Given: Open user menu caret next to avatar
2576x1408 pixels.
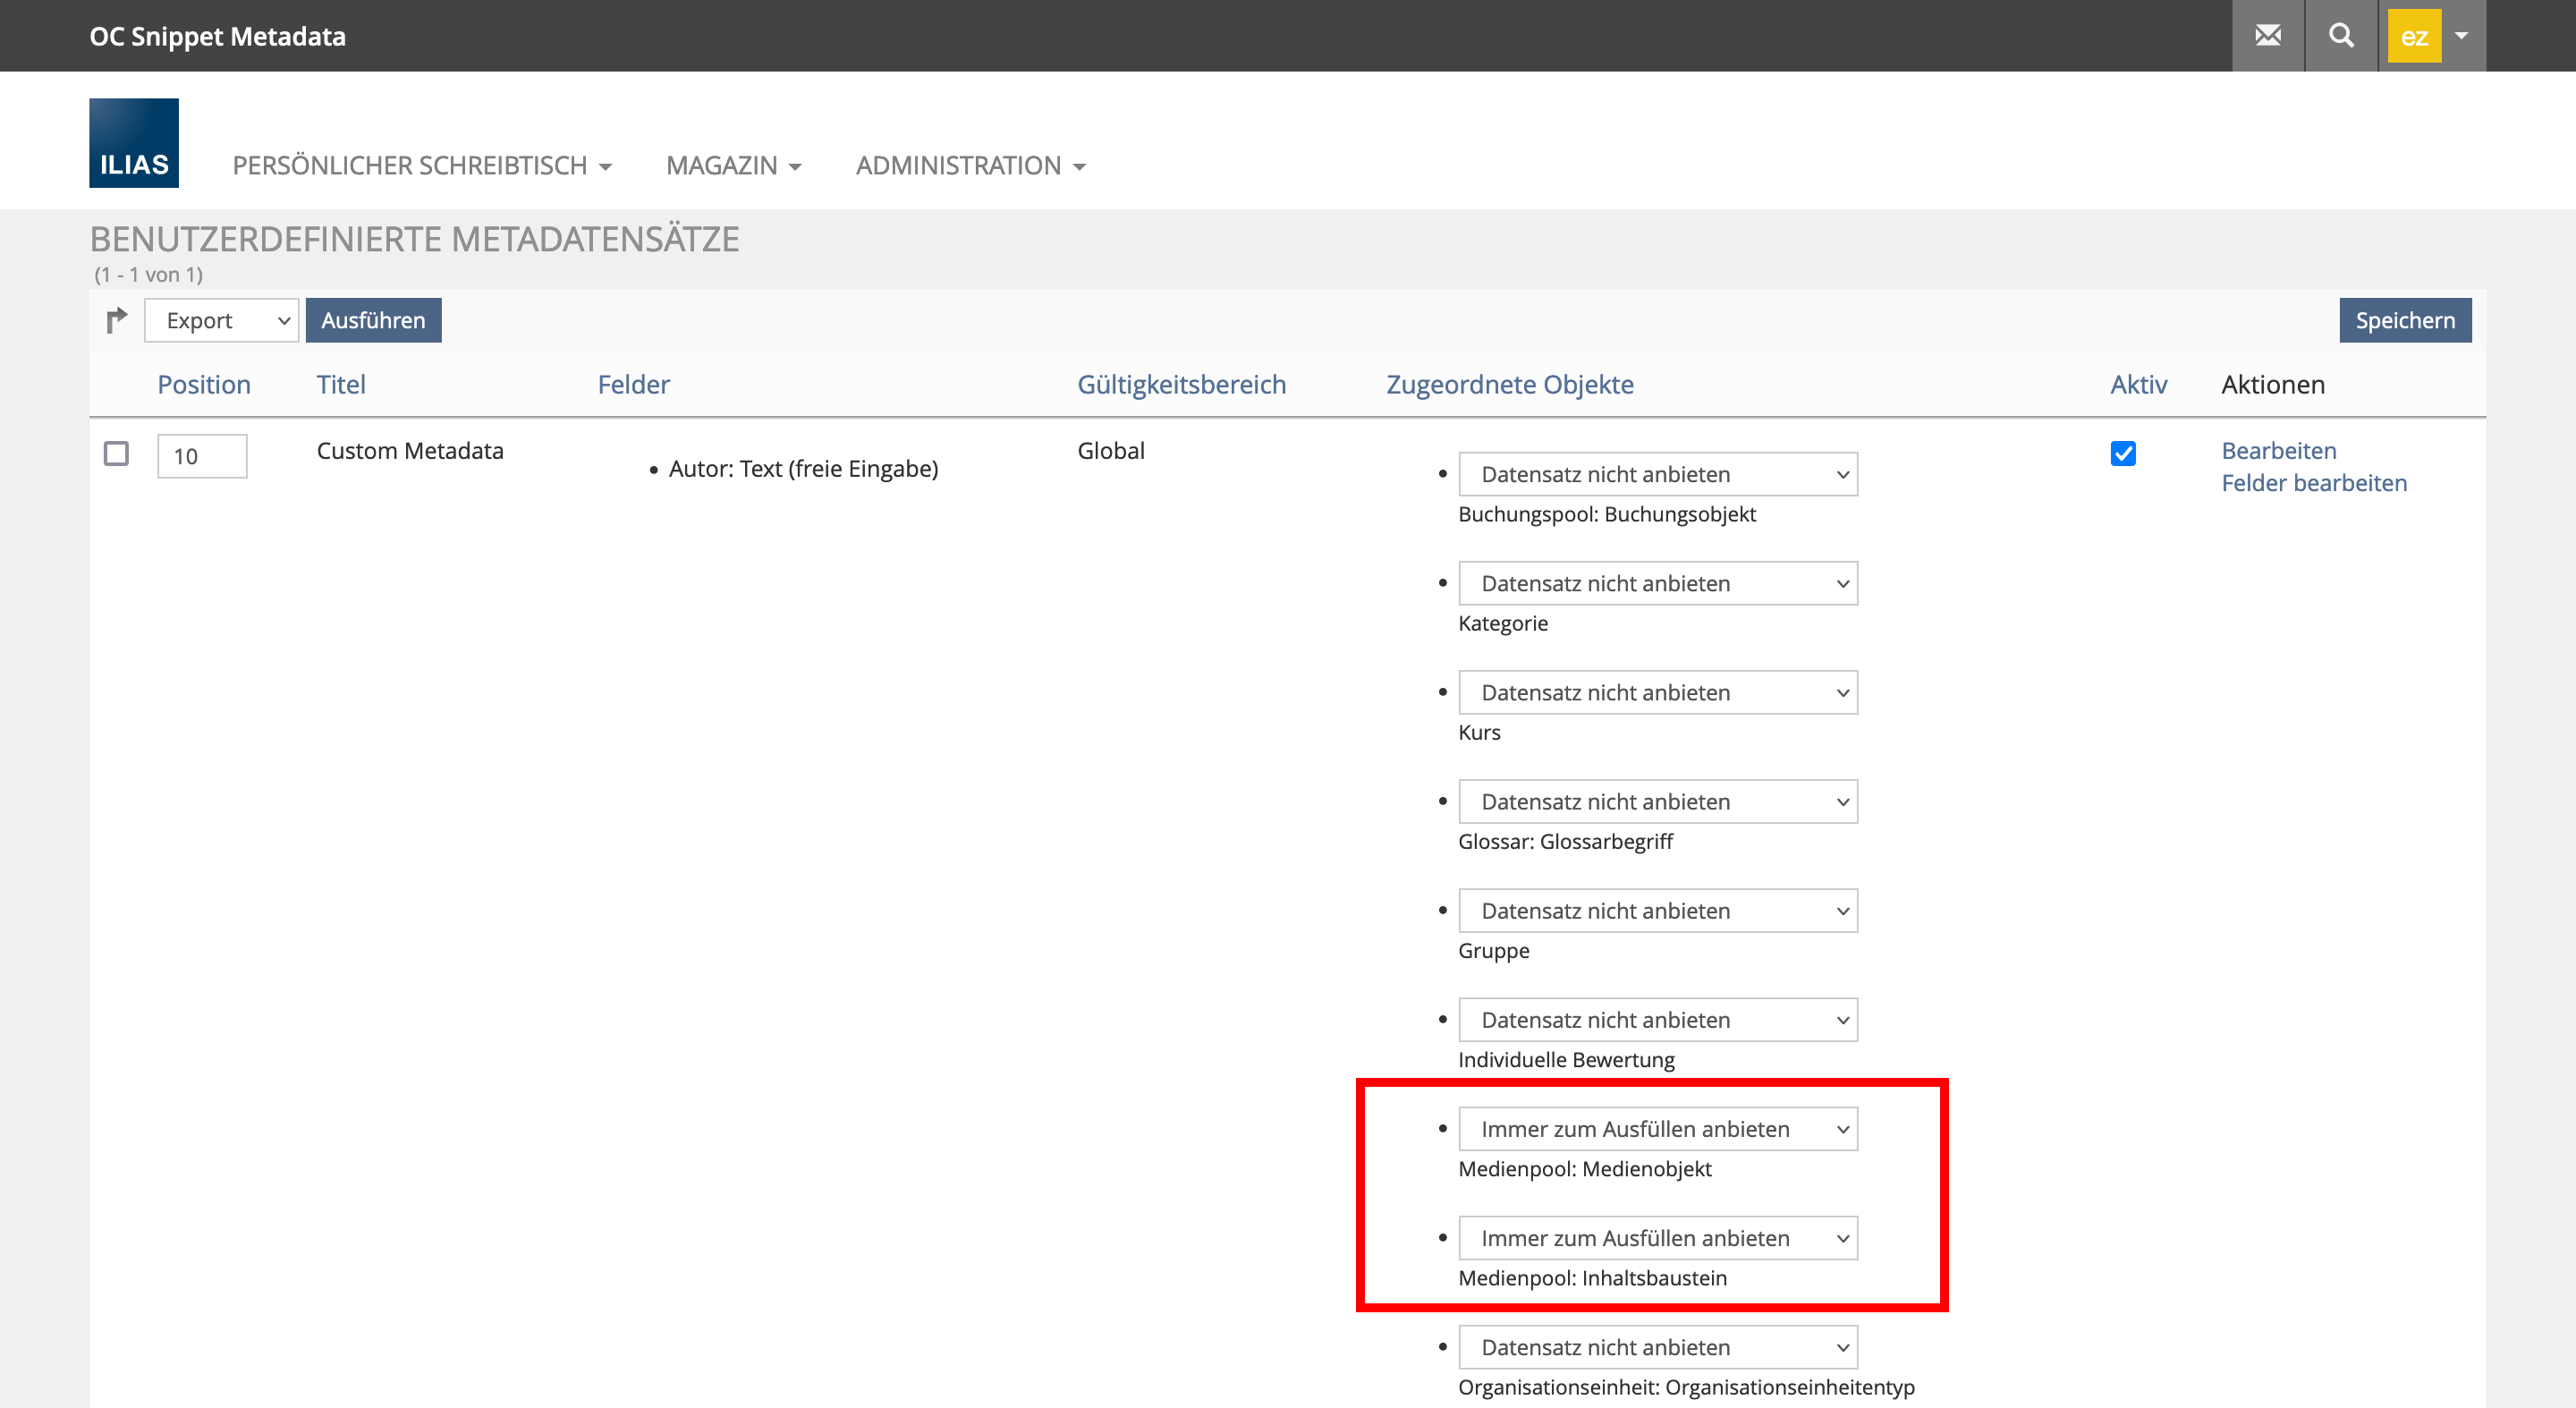Looking at the screenshot, I should [2461, 36].
